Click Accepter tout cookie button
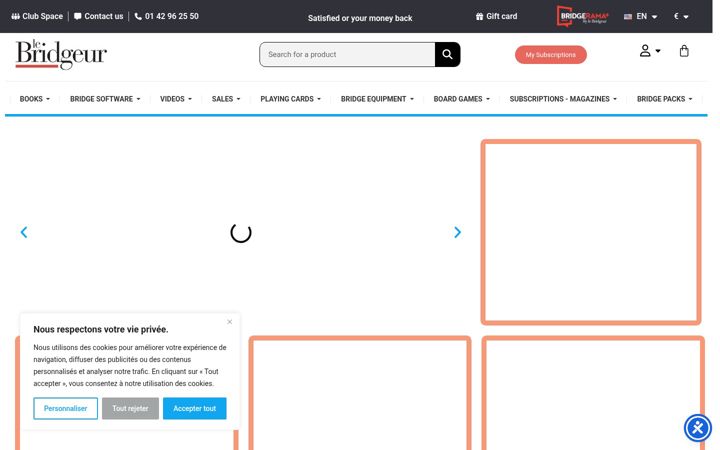 tap(195, 408)
